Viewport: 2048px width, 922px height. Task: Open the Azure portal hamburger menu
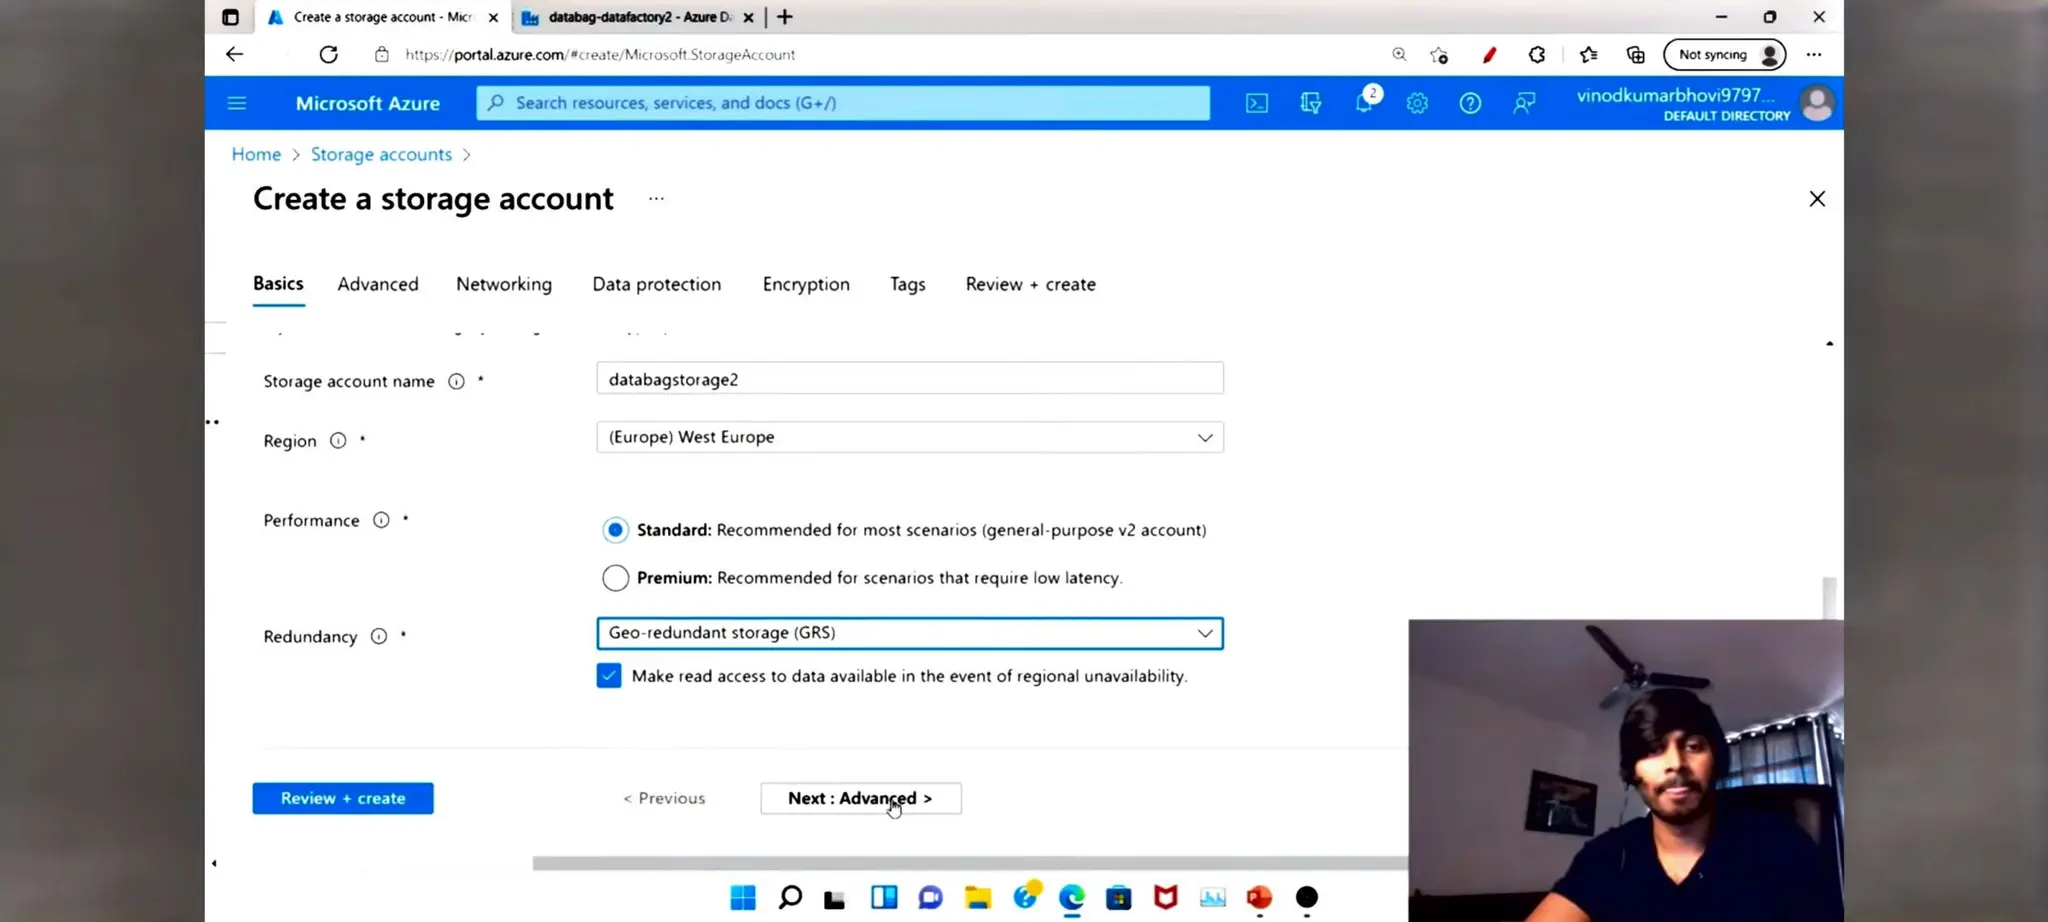tap(237, 103)
